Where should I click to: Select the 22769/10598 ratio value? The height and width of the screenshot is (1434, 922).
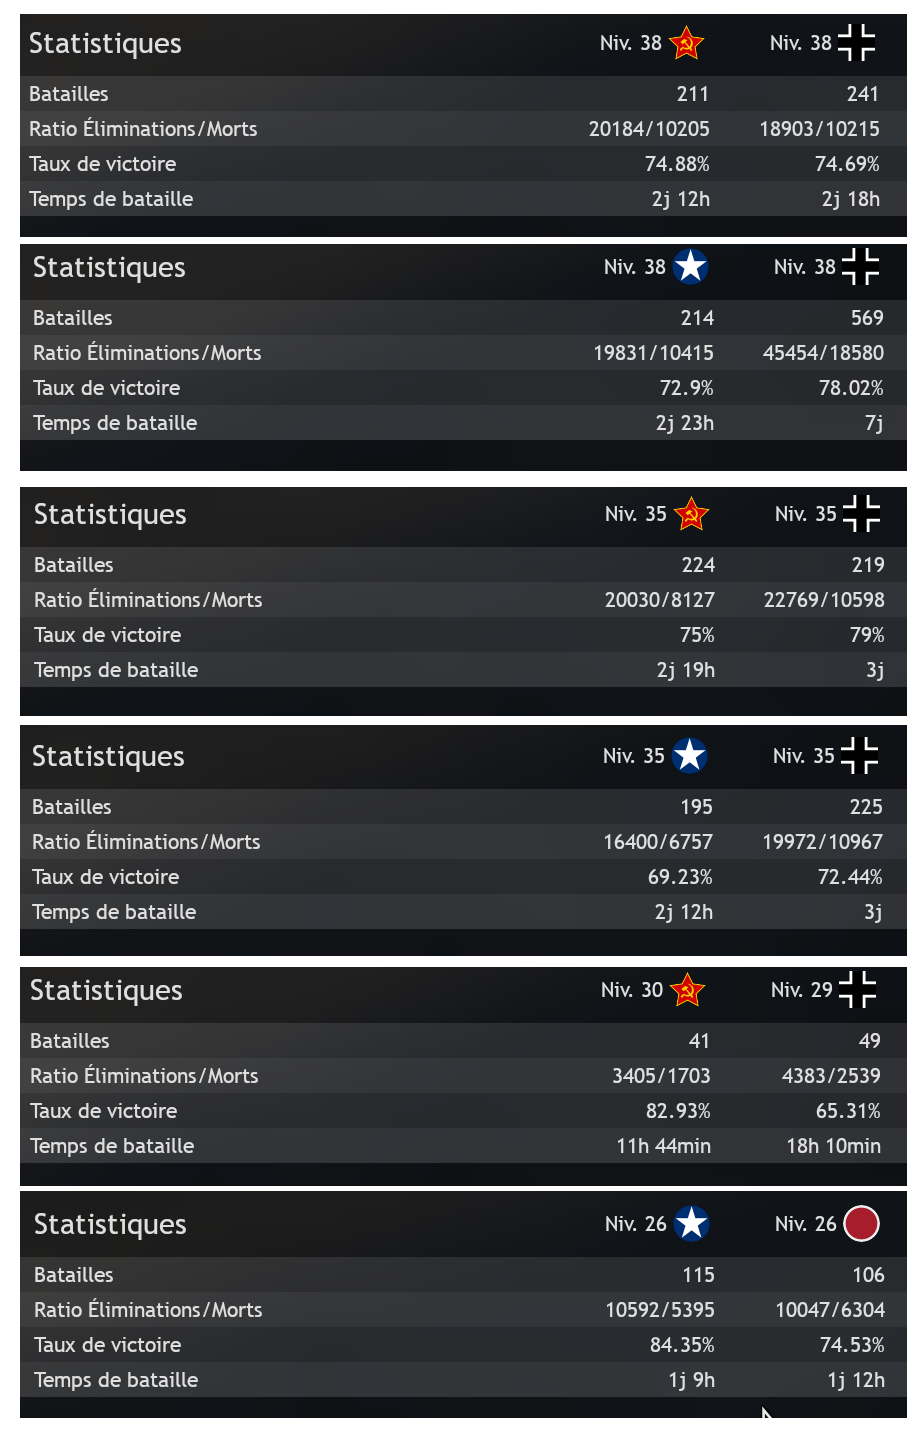tap(824, 600)
